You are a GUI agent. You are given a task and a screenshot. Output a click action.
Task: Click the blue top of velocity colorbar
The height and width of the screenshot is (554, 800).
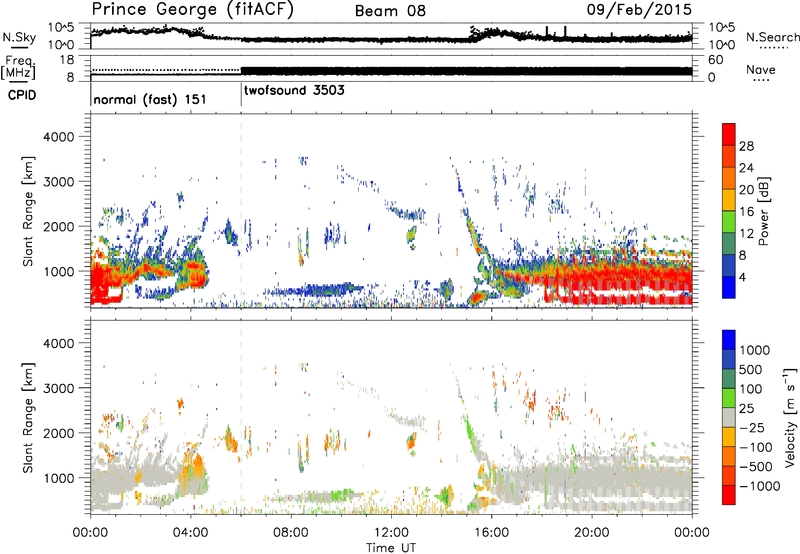pos(729,340)
